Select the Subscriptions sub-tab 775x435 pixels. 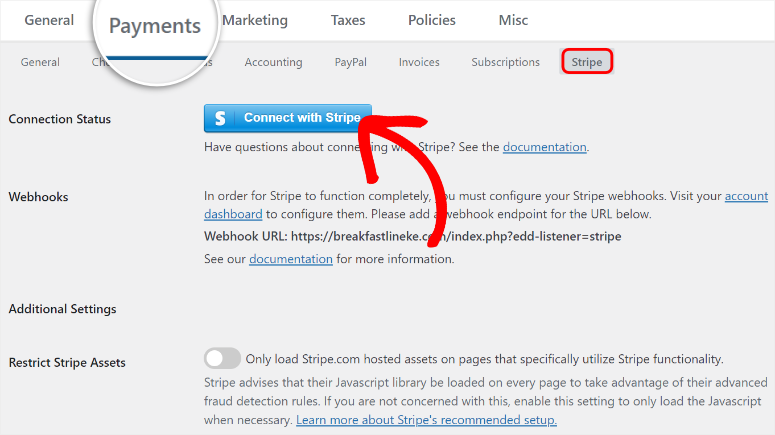505,62
